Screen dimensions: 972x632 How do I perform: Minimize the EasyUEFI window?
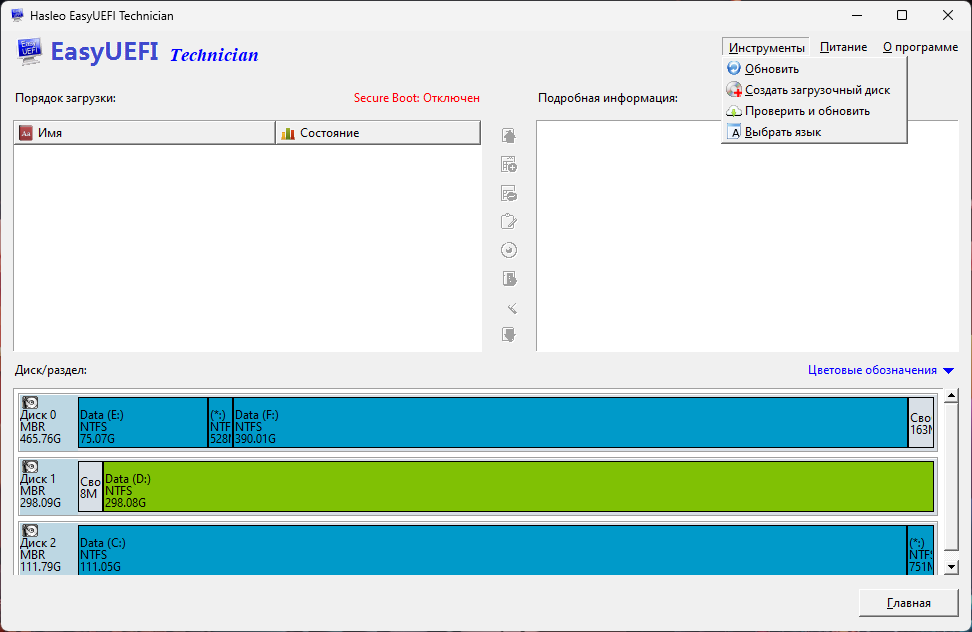pyautogui.click(x=857, y=15)
